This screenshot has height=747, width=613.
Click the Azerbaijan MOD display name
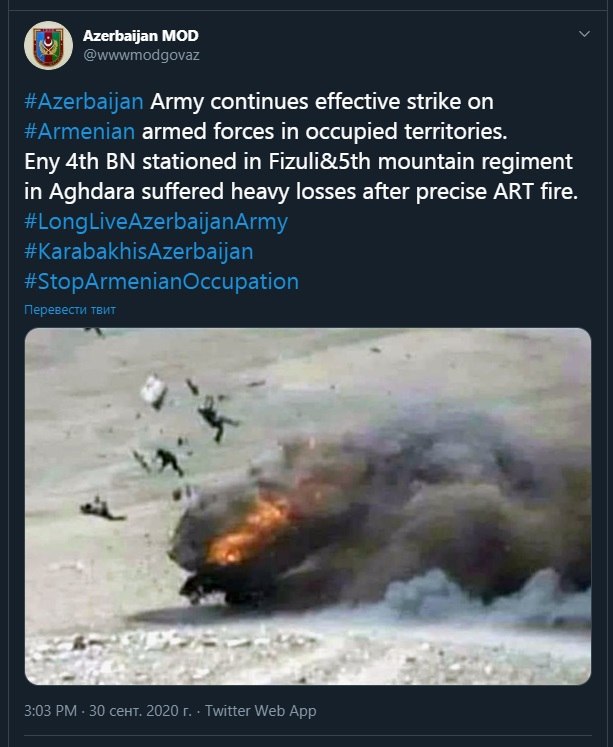pos(141,35)
